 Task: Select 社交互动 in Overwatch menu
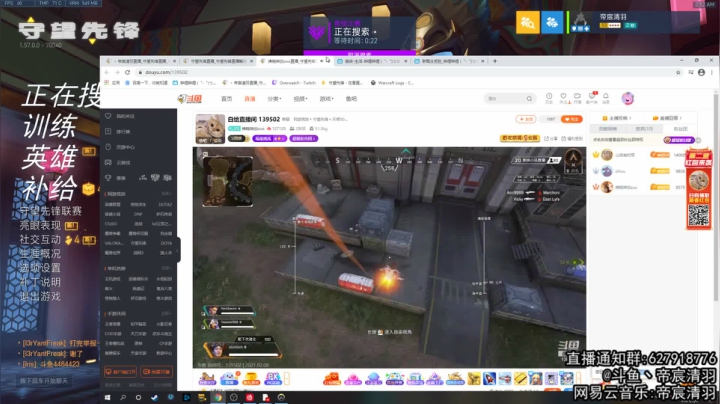pyautogui.click(x=40, y=240)
